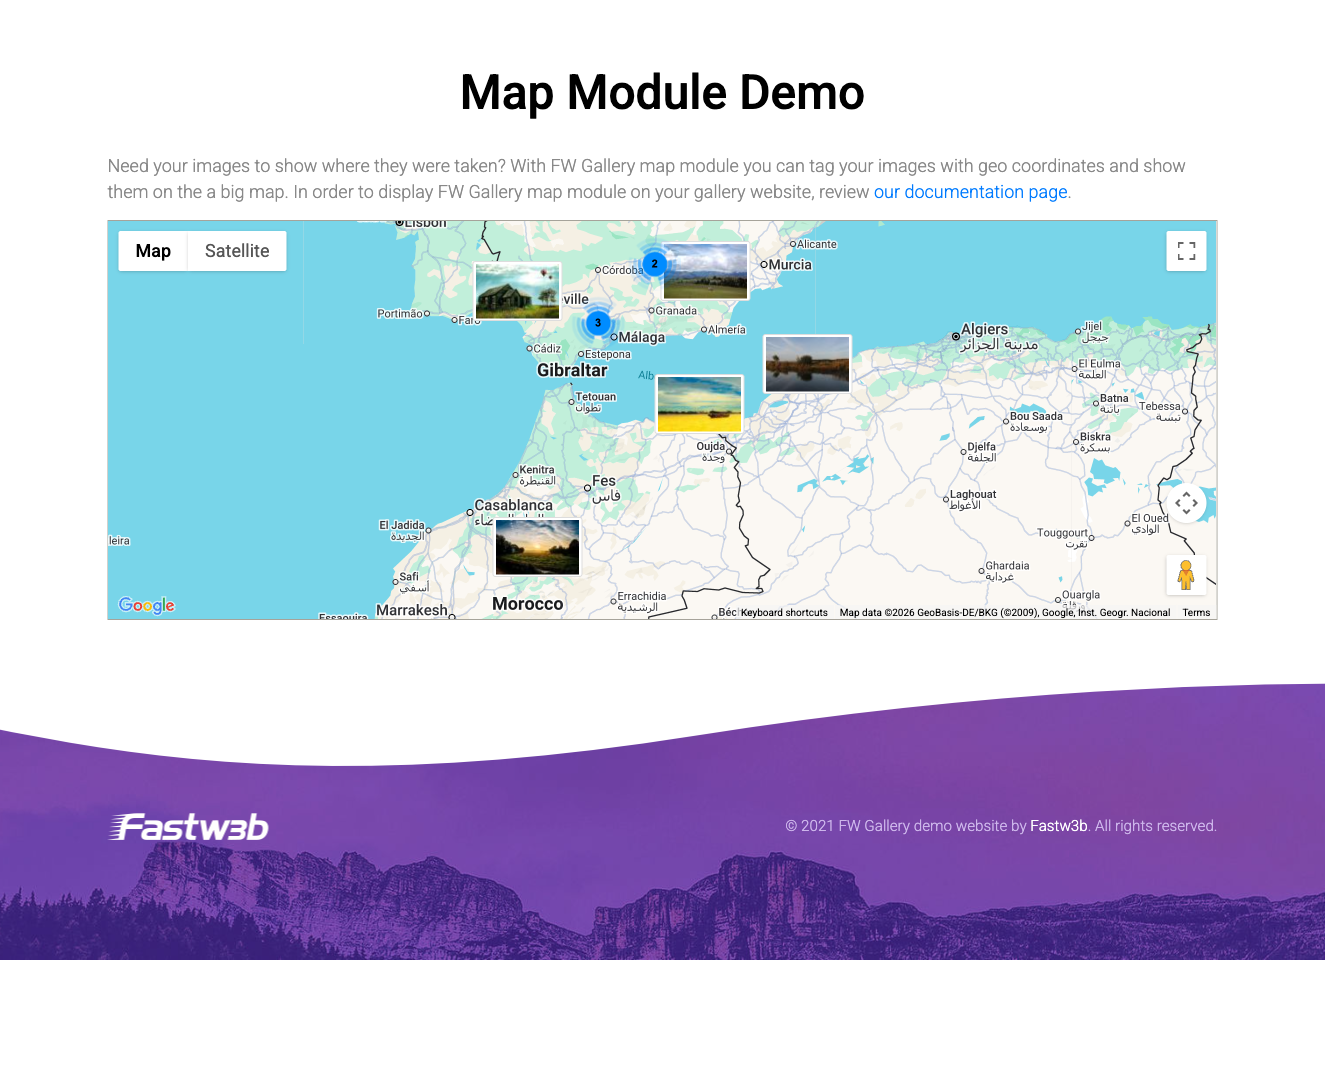Open our documentation page link
This screenshot has height=1083, width=1325.
(970, 191)
